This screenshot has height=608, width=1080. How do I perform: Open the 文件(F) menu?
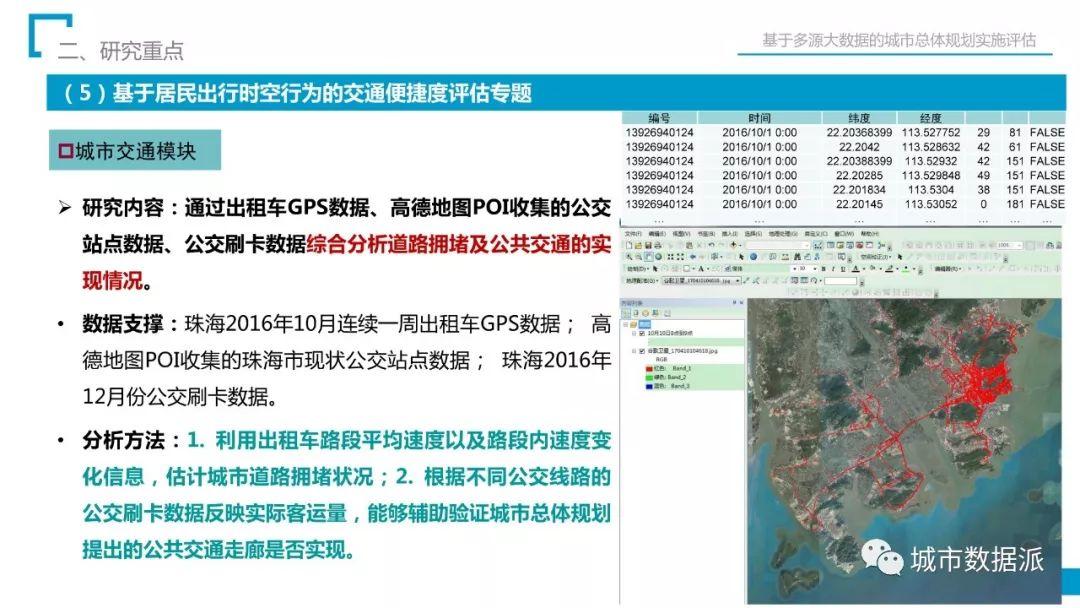coord(633,233)
